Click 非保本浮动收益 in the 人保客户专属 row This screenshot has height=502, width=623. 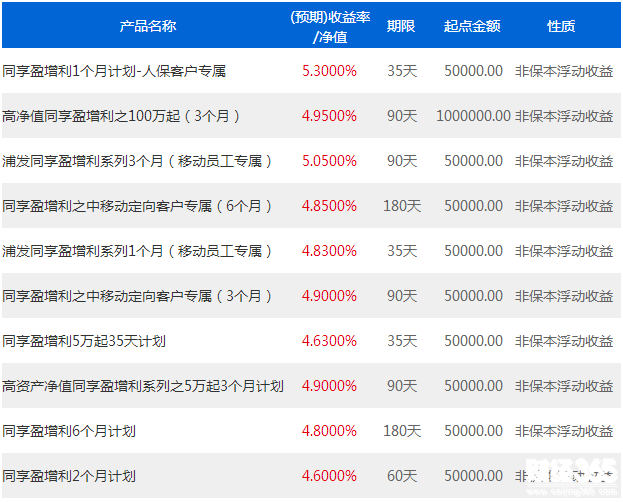[564, 71]
